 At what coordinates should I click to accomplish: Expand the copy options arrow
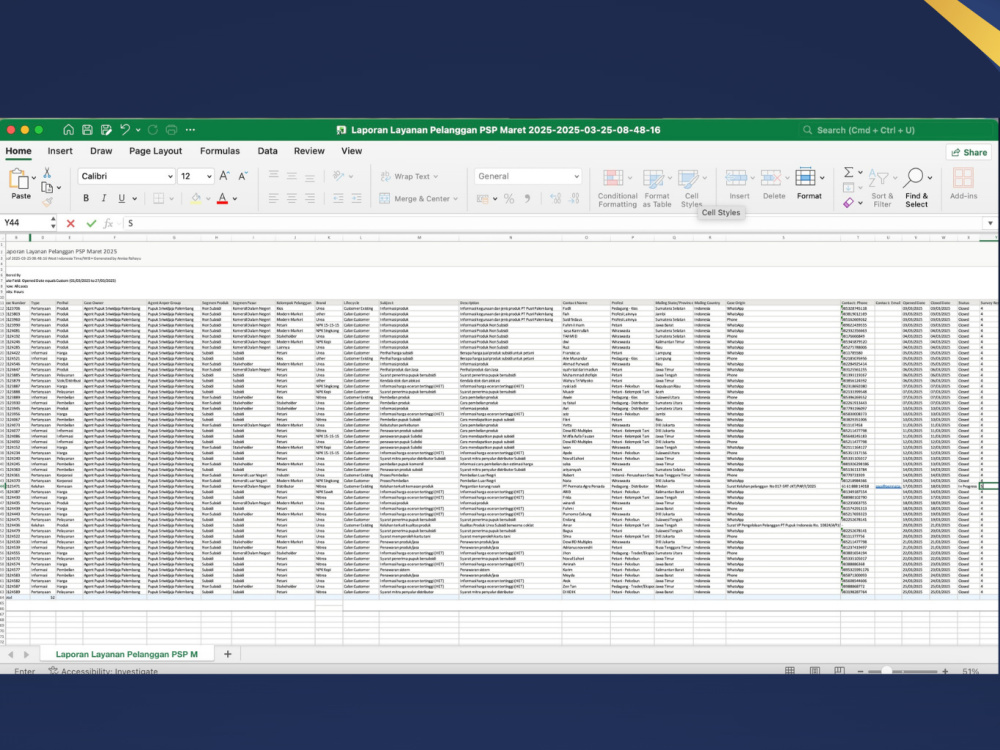(59, 188)
